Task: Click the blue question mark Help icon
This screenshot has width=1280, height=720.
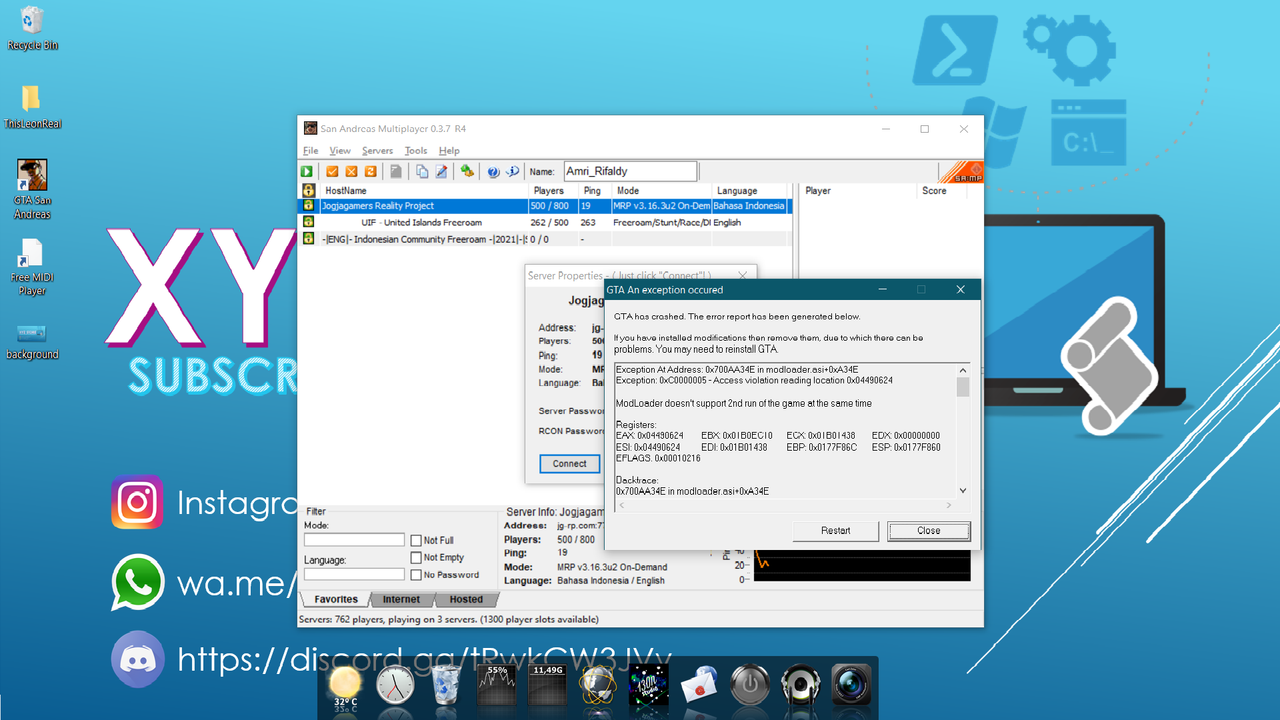Action: tap(493, 172)
